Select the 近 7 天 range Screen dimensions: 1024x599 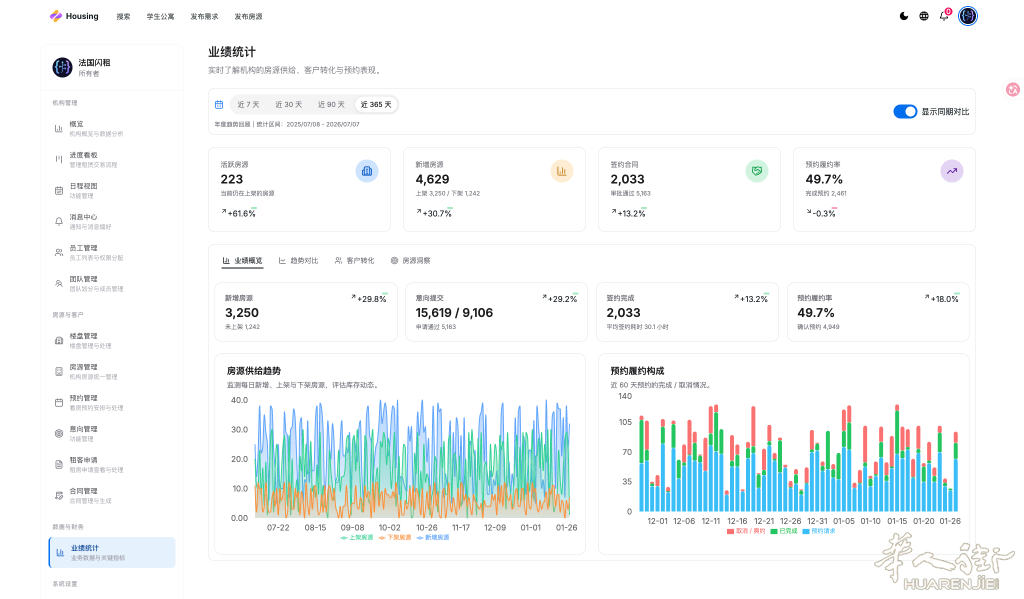[x=248, y=105]
